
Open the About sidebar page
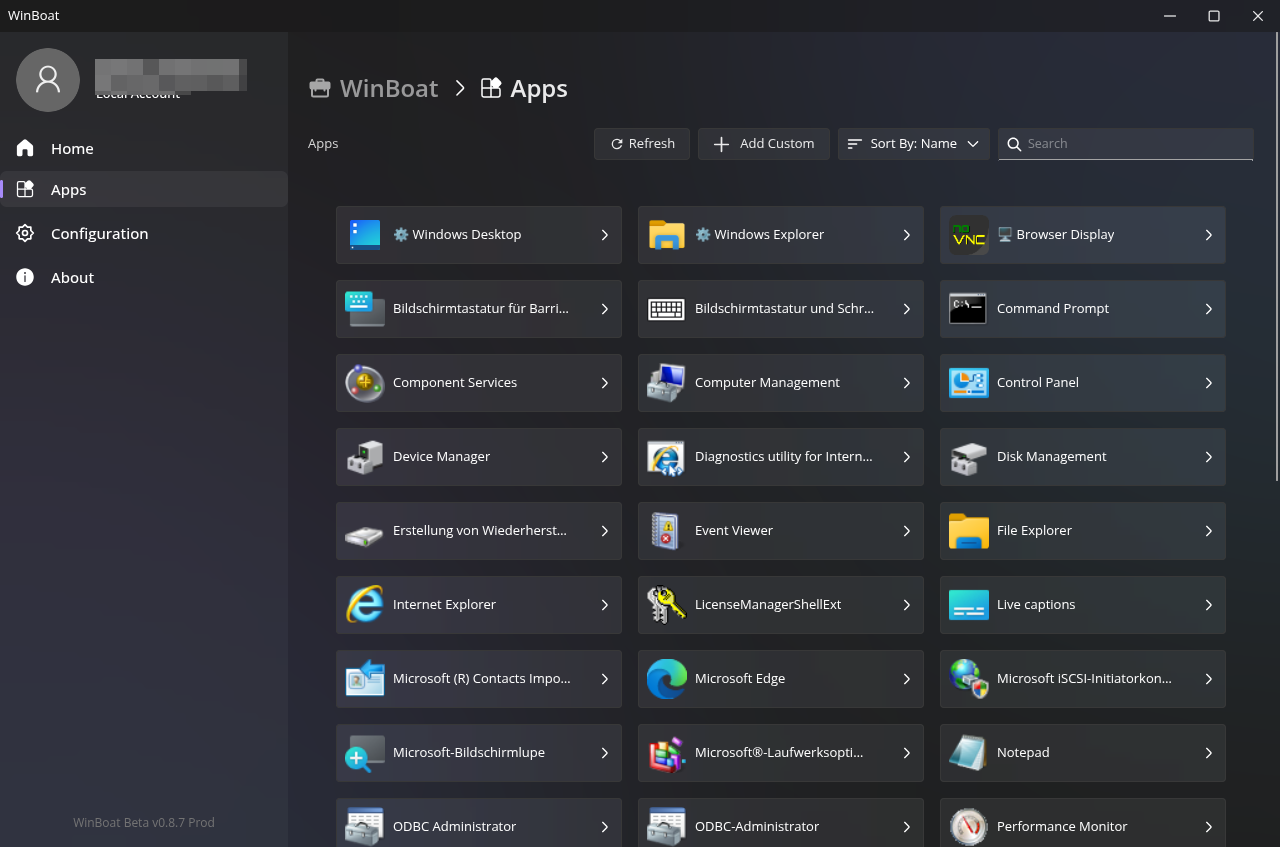click(x=72, y=278)
